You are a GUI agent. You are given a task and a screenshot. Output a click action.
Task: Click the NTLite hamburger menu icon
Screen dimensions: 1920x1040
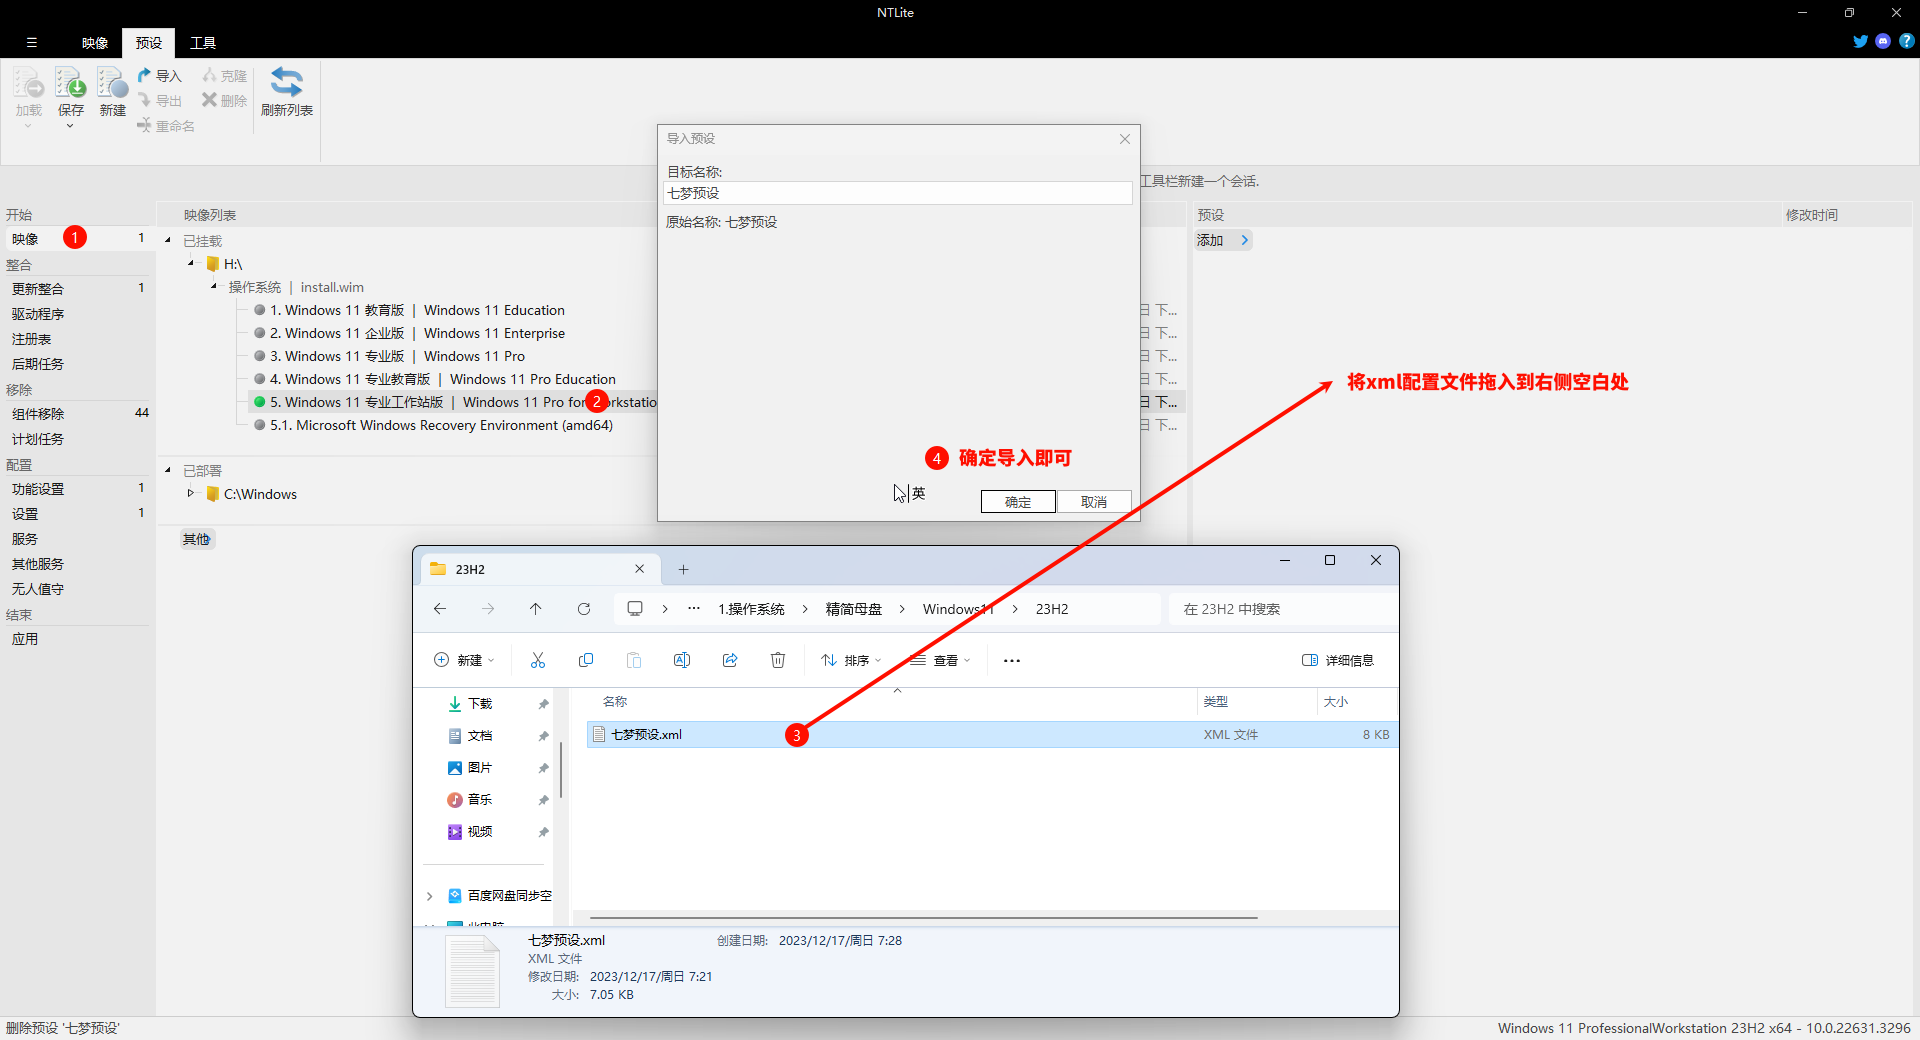coord(32,43)
